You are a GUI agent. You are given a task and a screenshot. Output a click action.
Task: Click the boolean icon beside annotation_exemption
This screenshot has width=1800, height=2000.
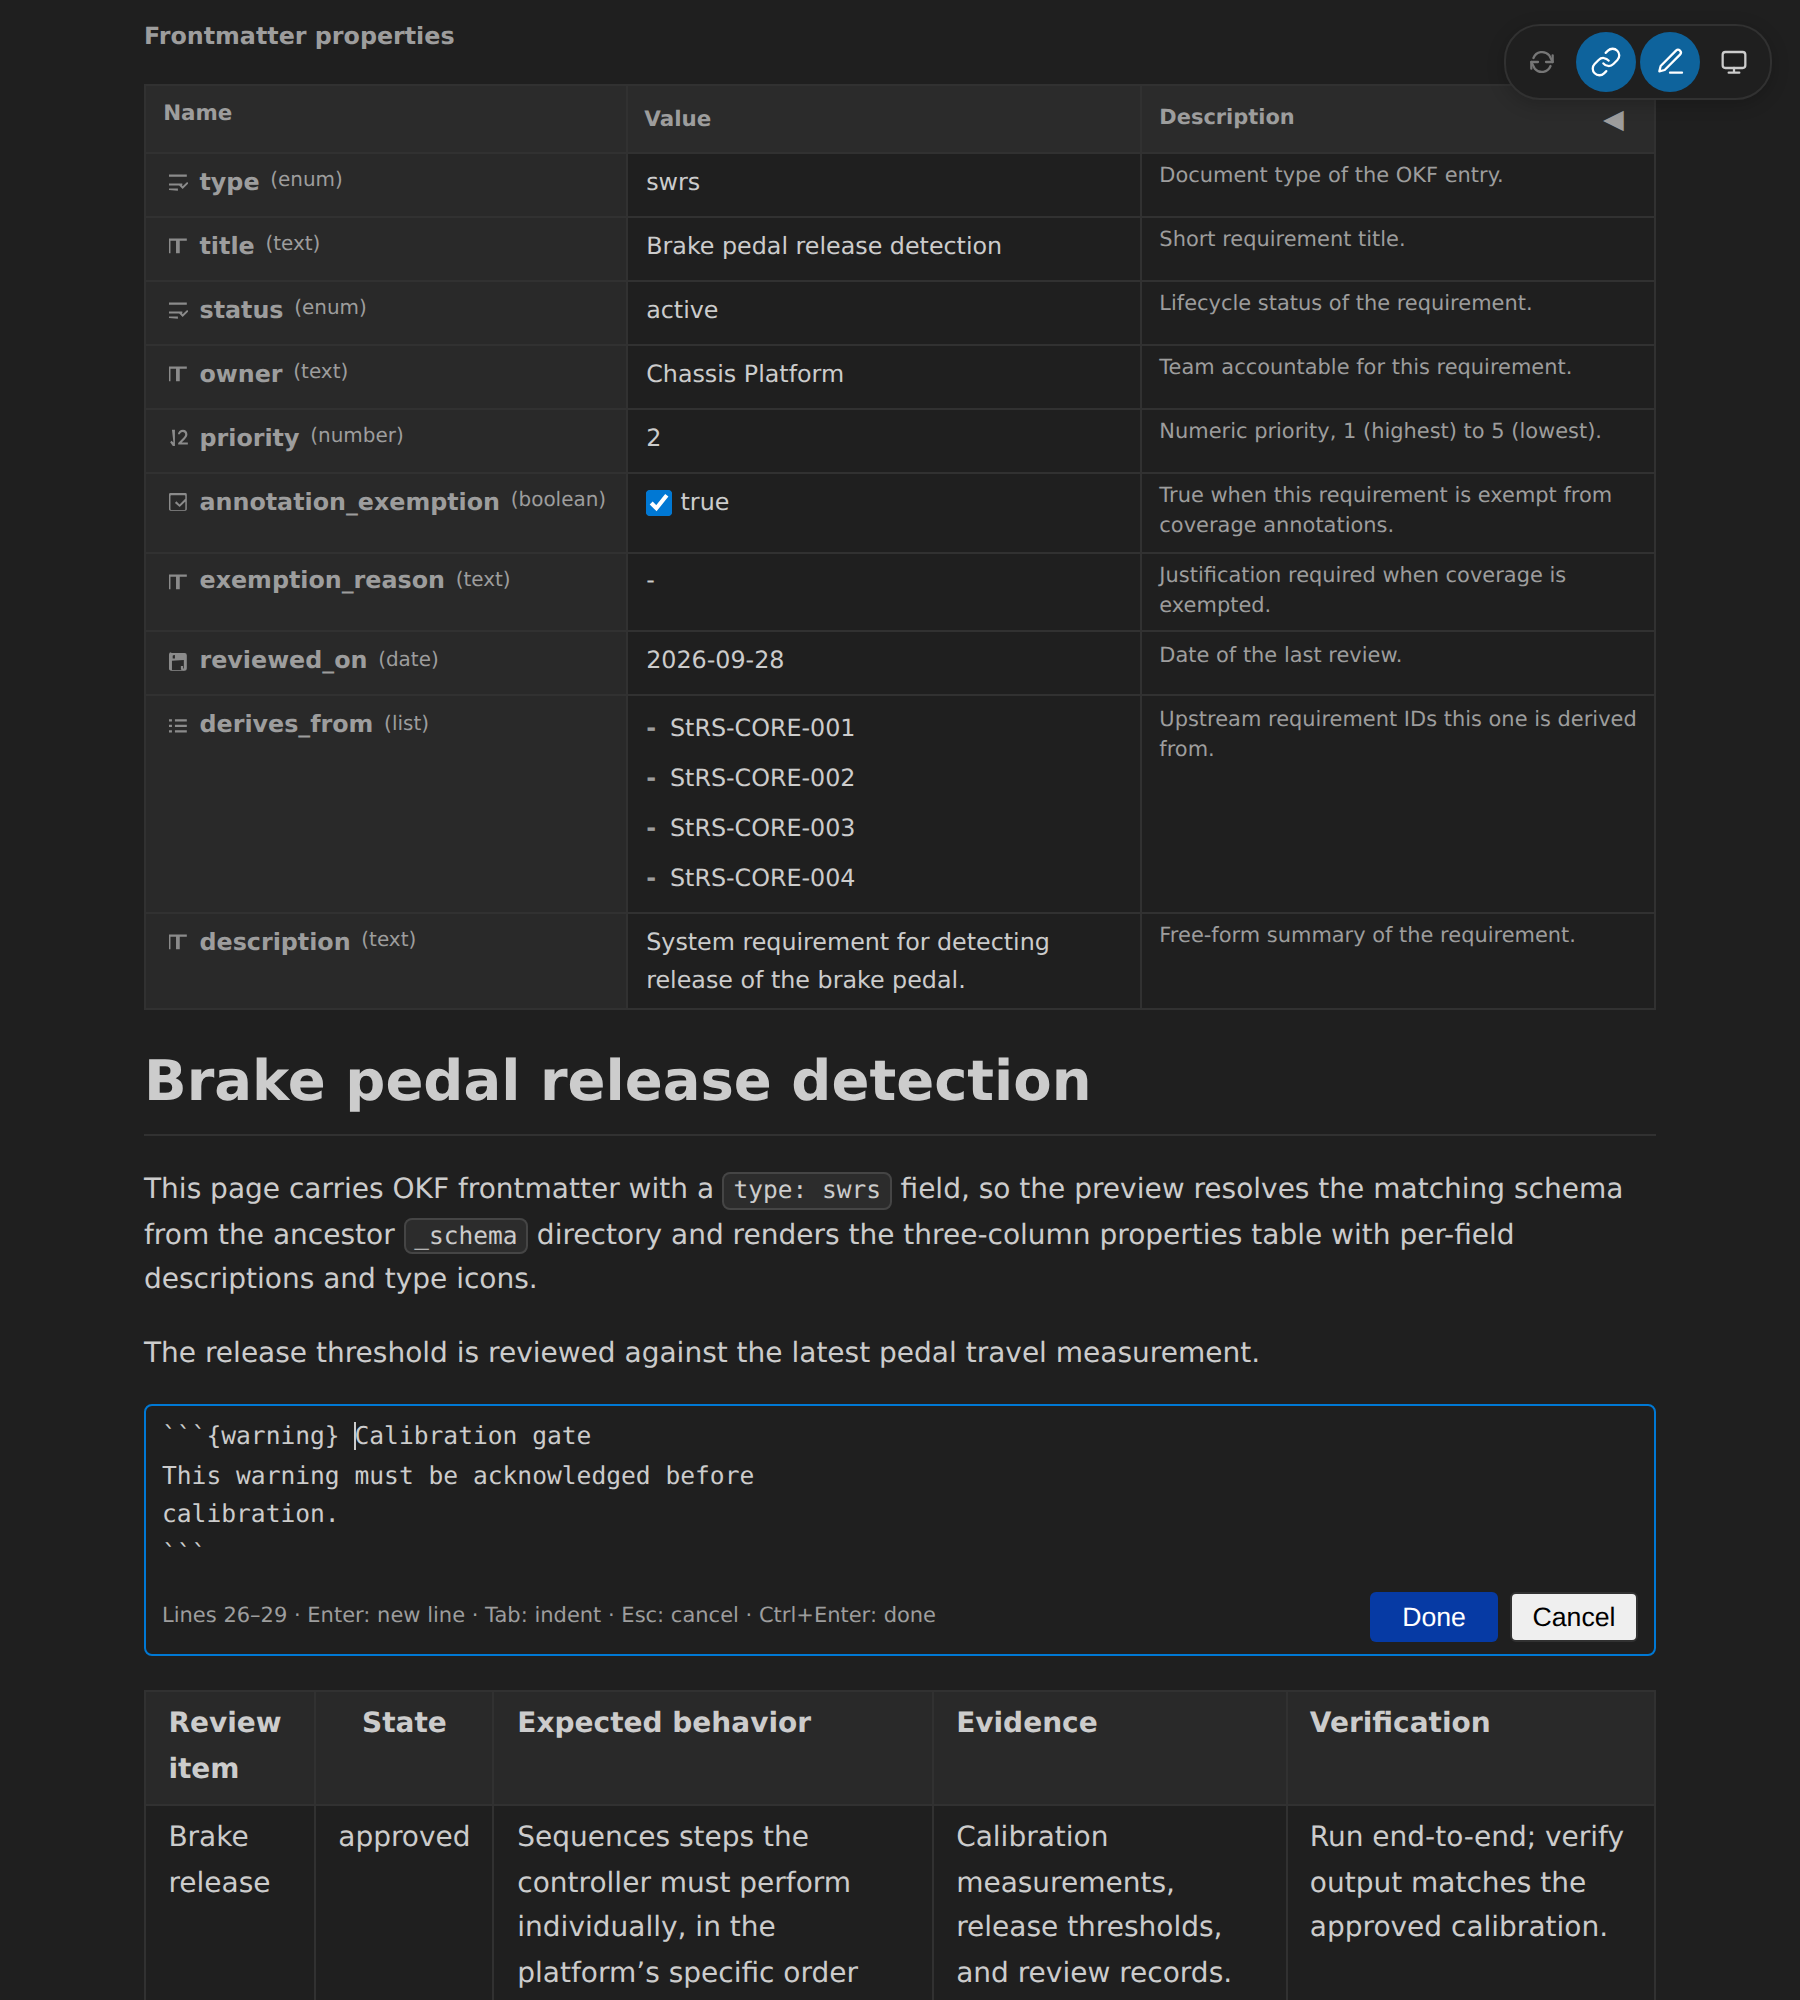click(178, 502)
